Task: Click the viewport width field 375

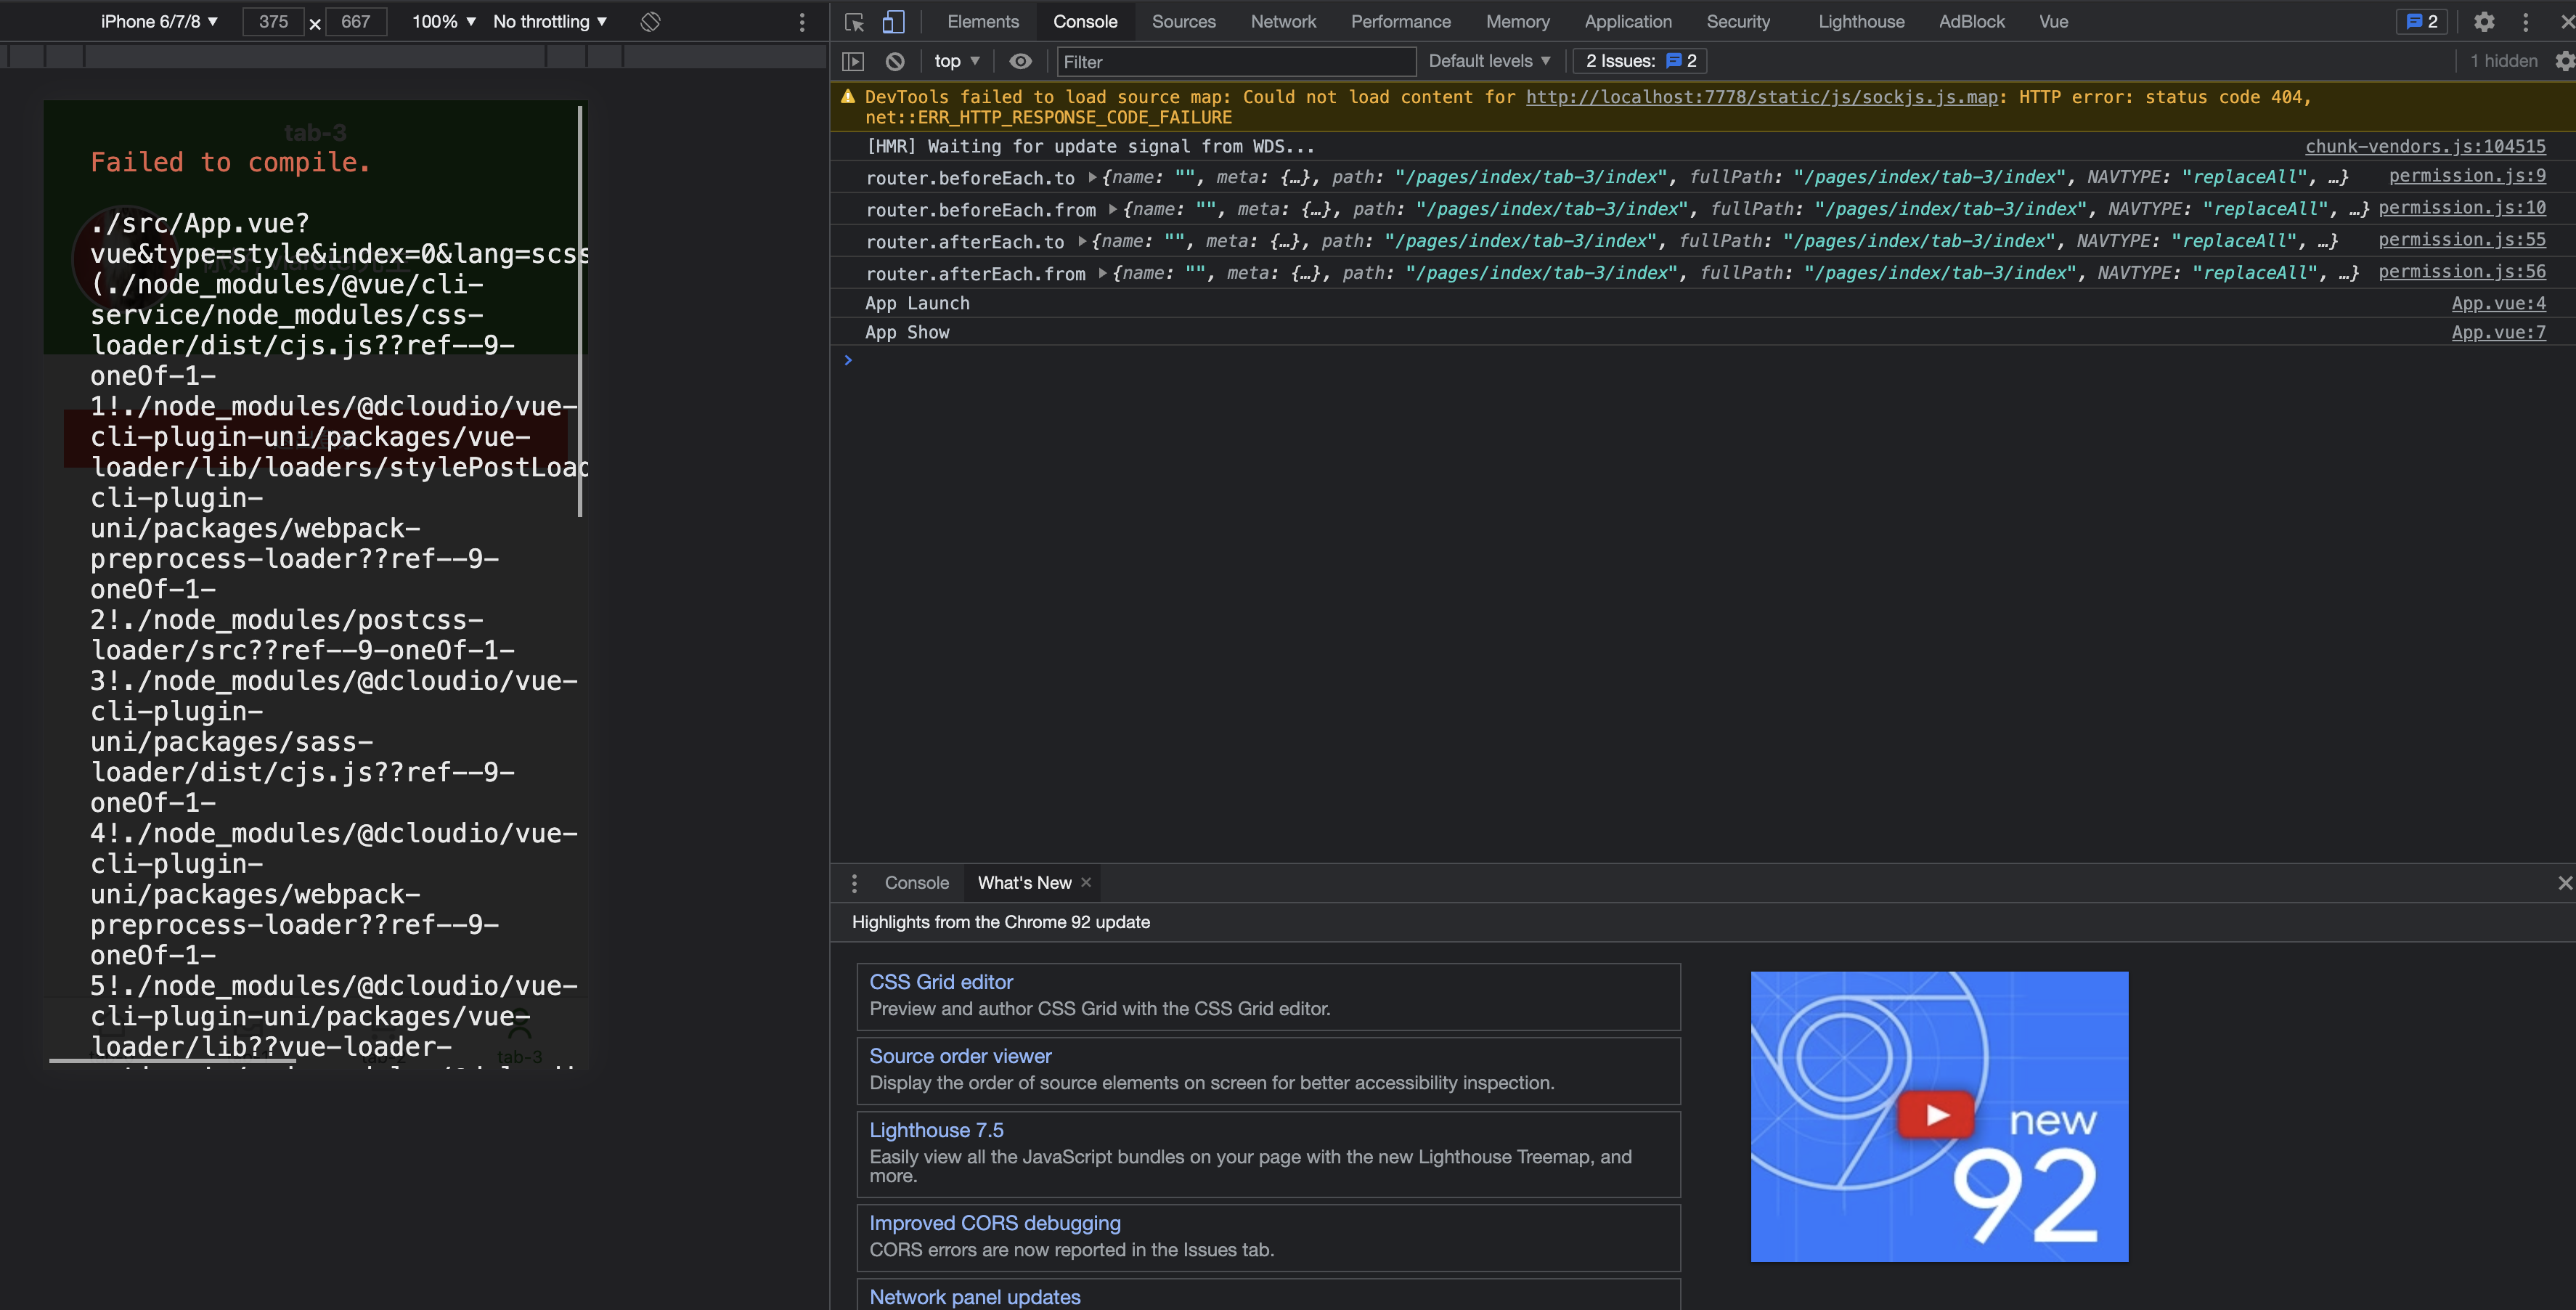Action: 273,21
